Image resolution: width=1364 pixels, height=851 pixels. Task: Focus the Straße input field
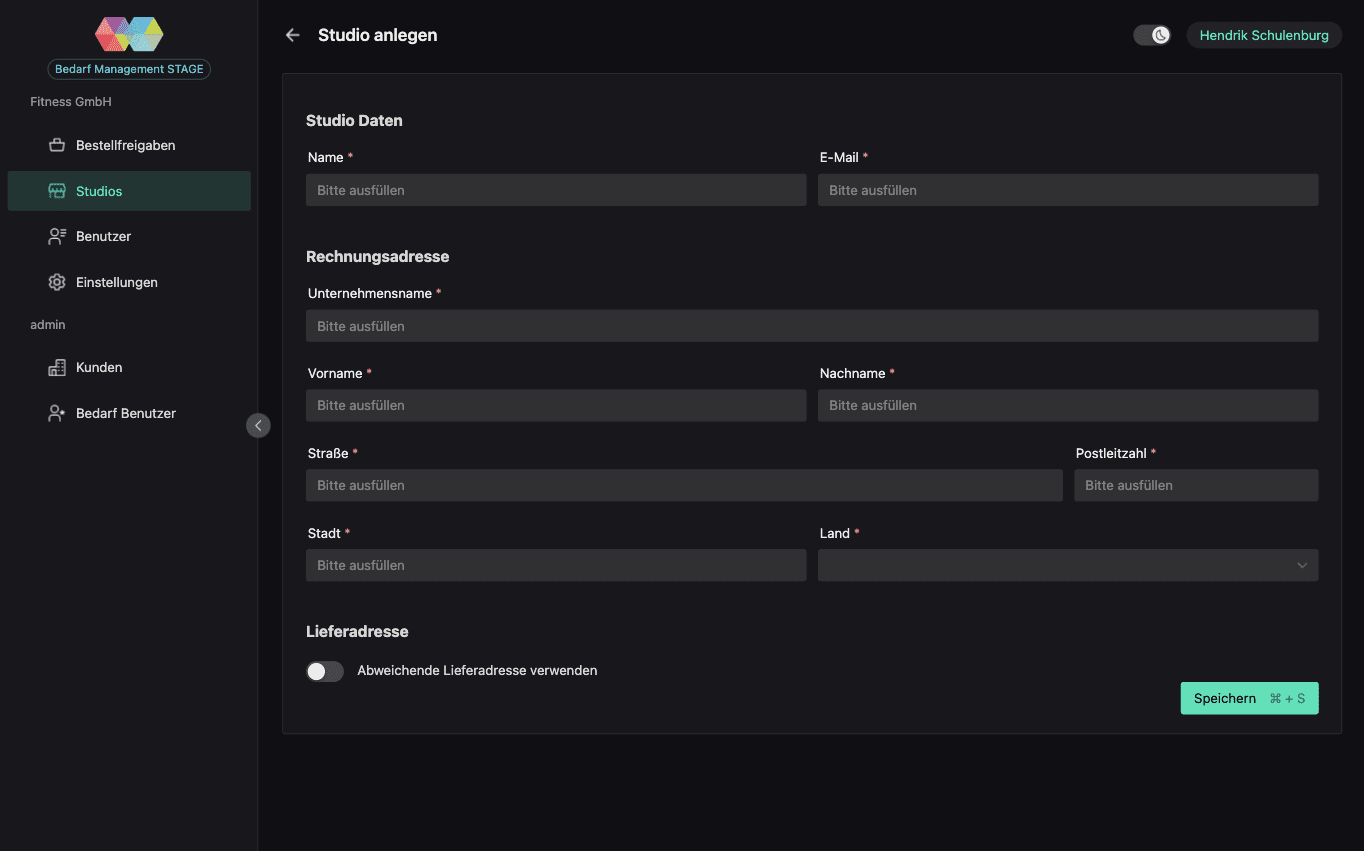[684, 485]
